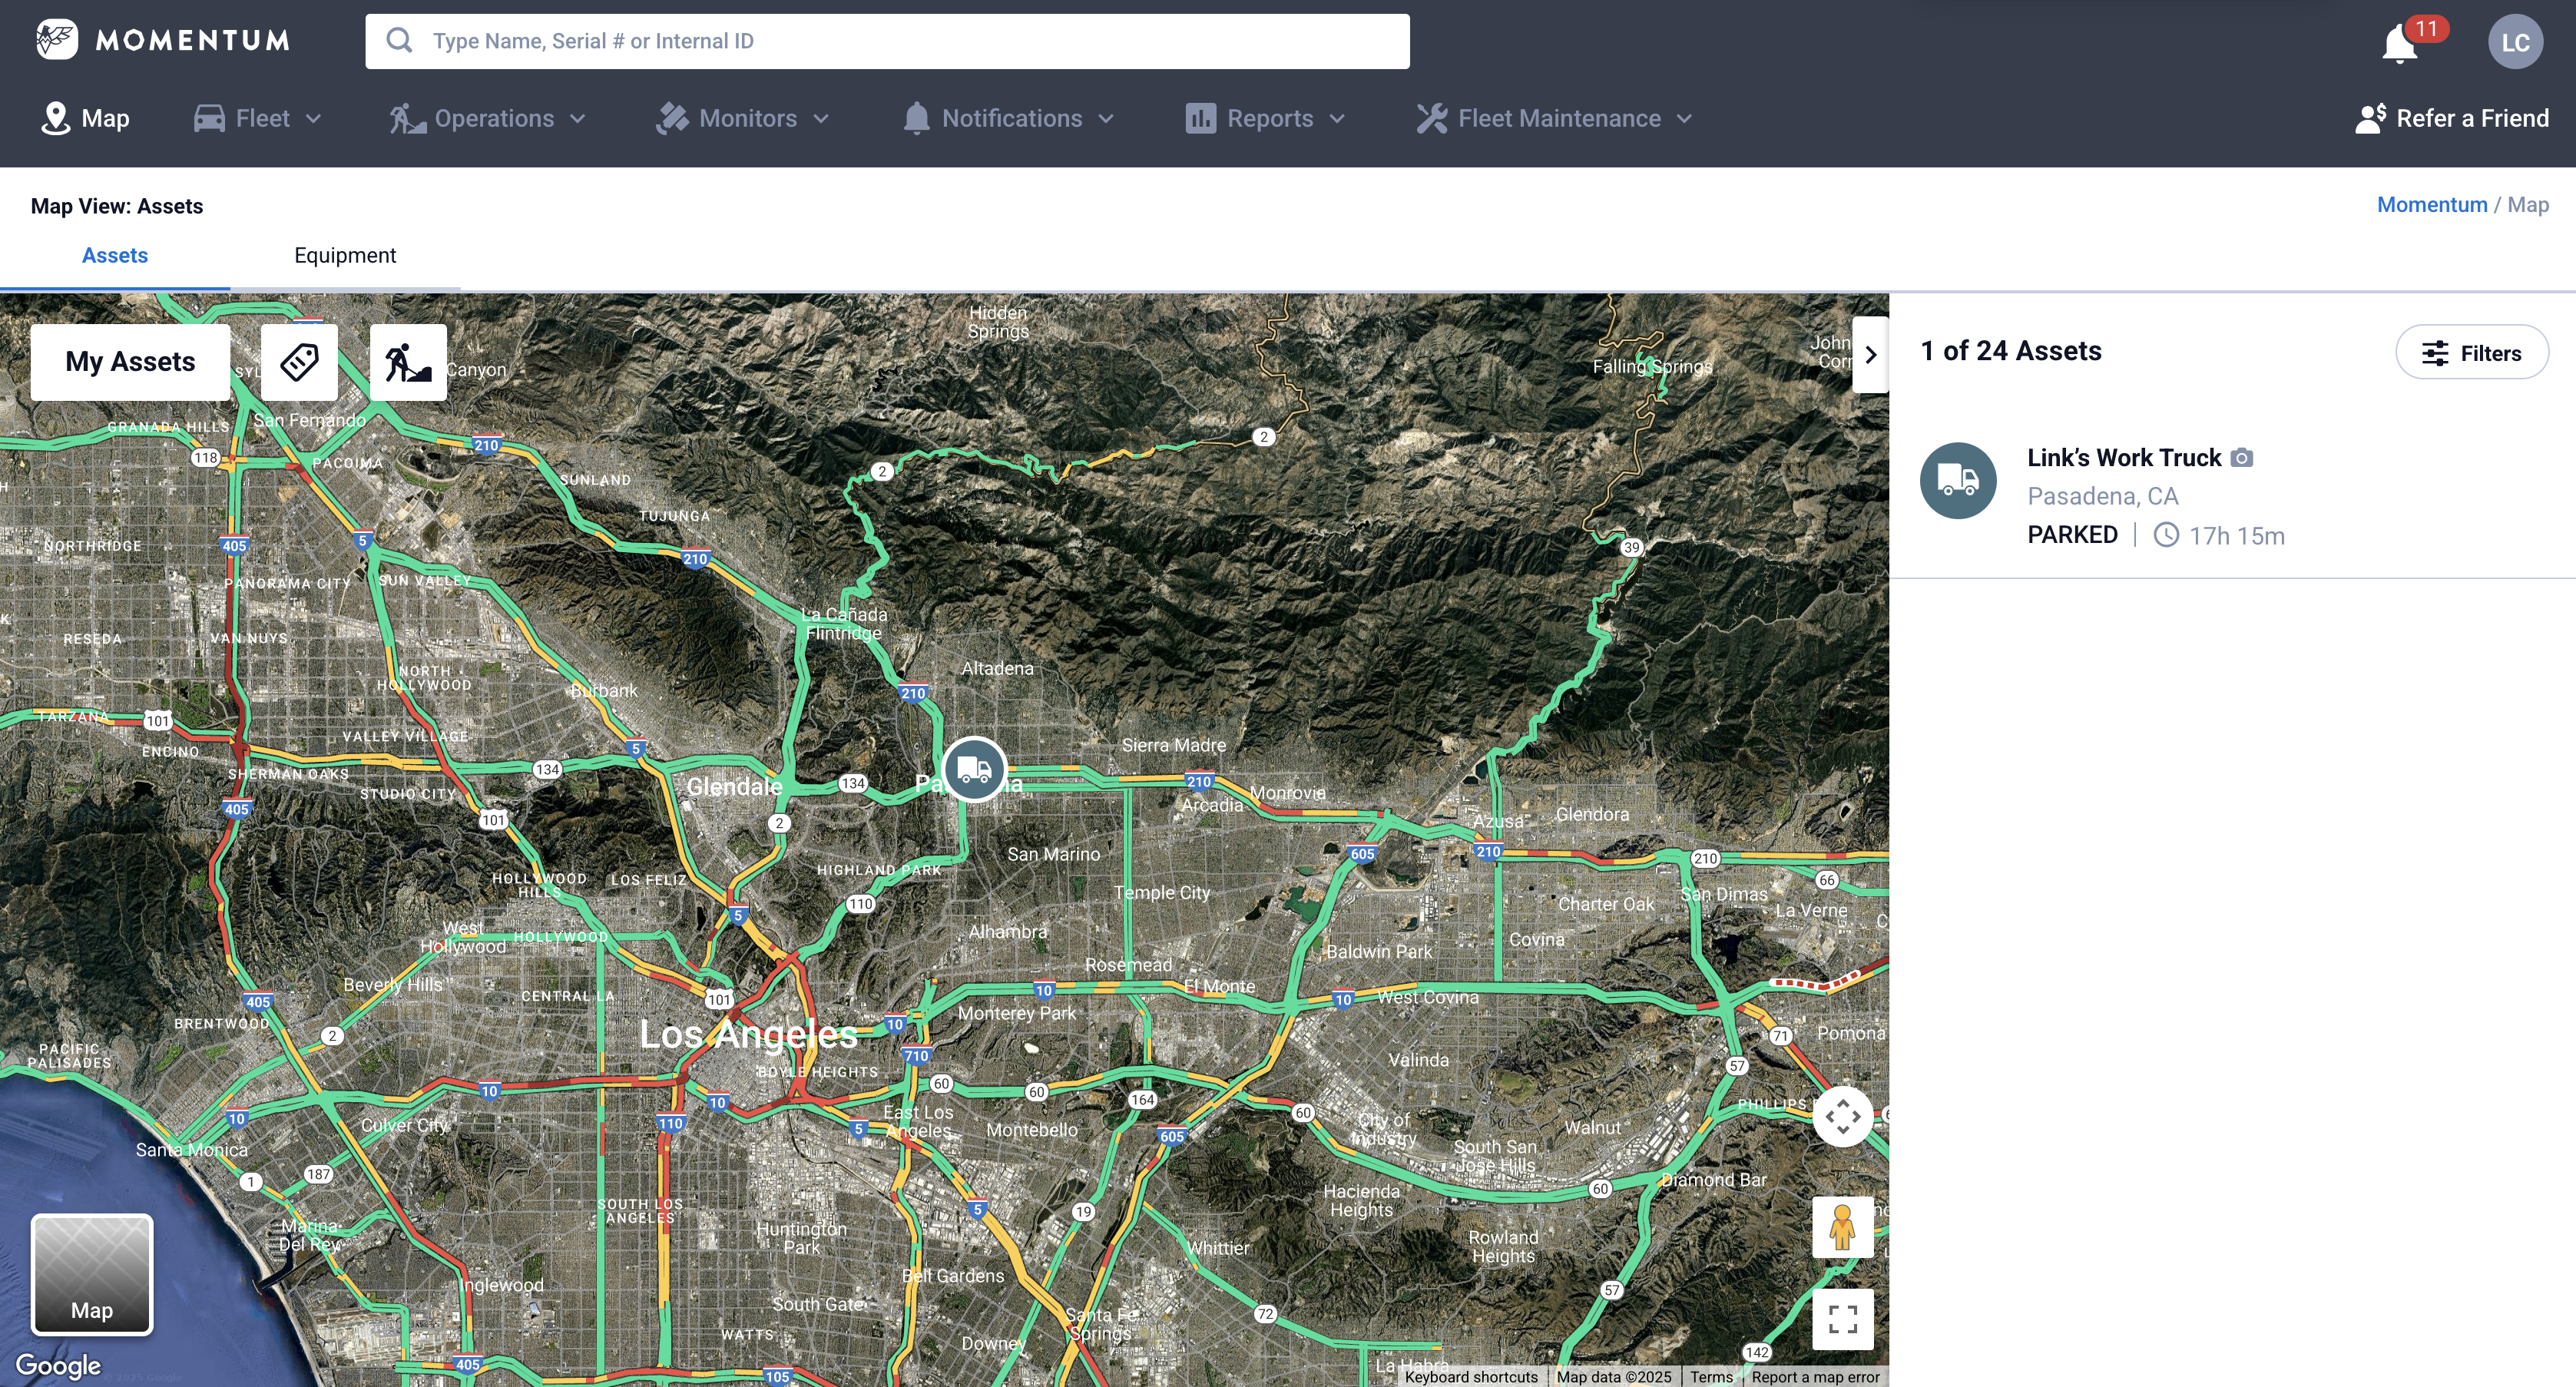Screen dimensions: 2576x1387
Task: Click the worker digging icon map button
Action: pyautogui.click(x=408, y=361)
